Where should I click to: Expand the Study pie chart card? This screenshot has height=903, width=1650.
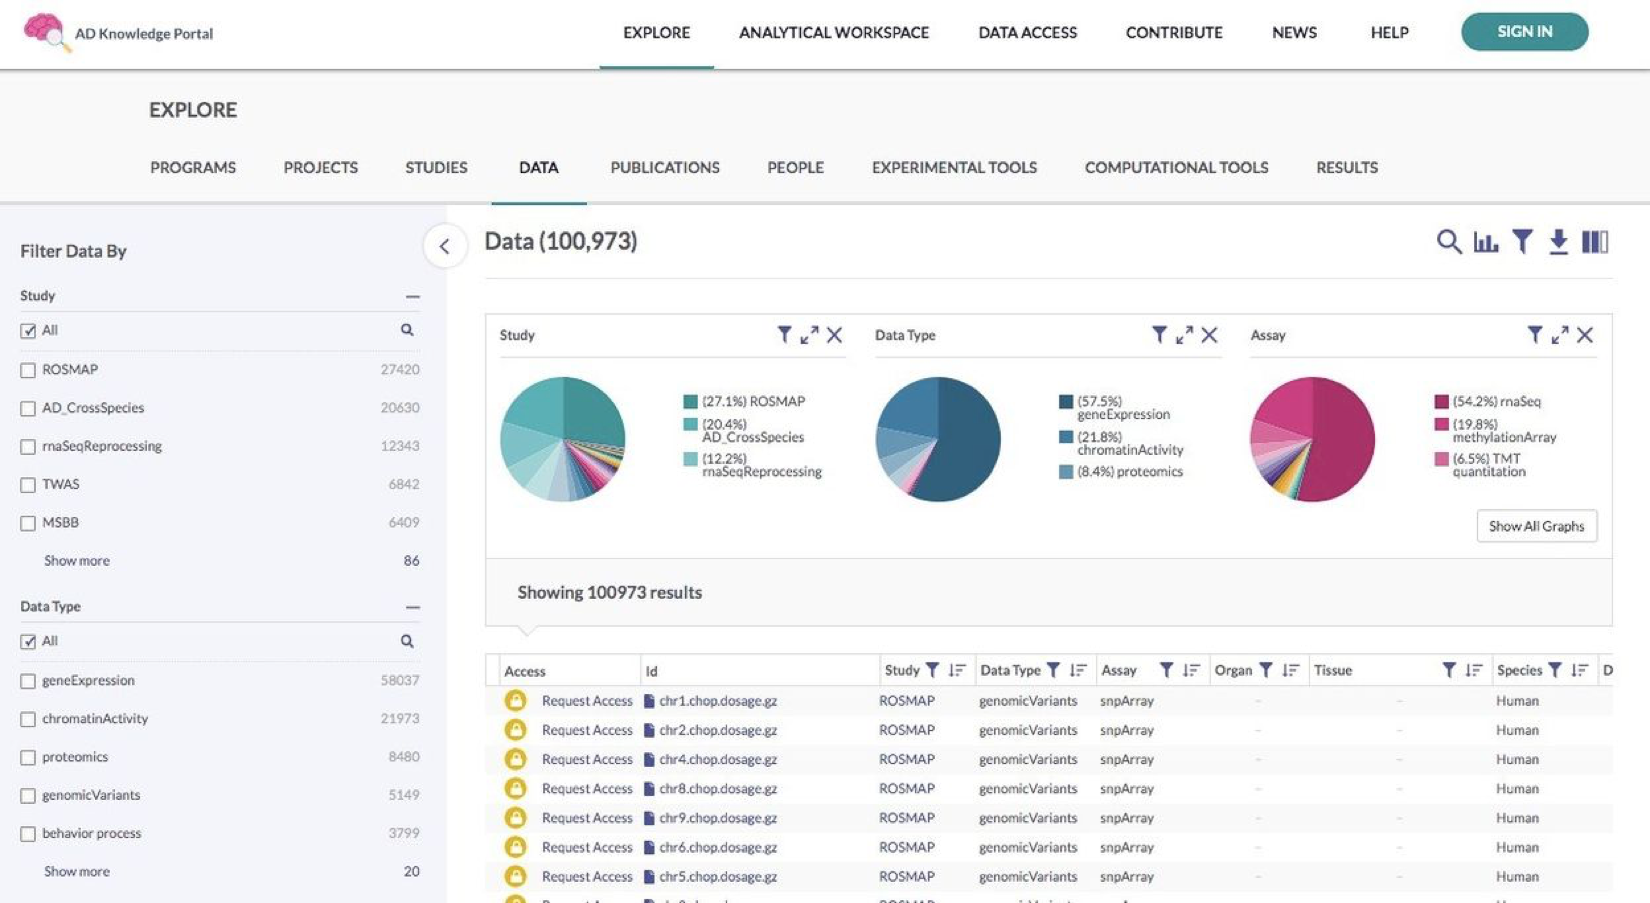(809, 335)
